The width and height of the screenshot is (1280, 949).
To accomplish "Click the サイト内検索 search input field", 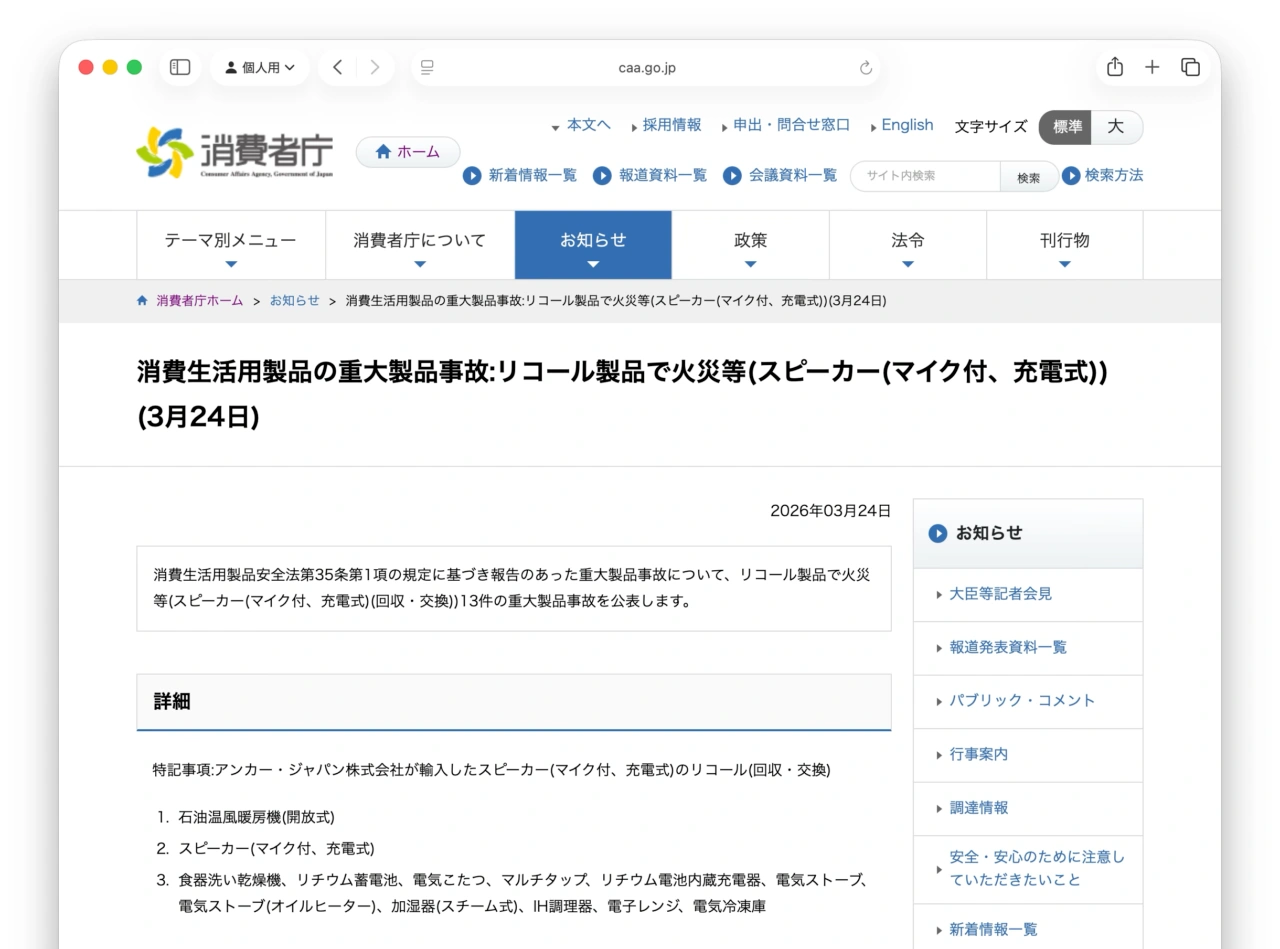I will coord(925,176).
